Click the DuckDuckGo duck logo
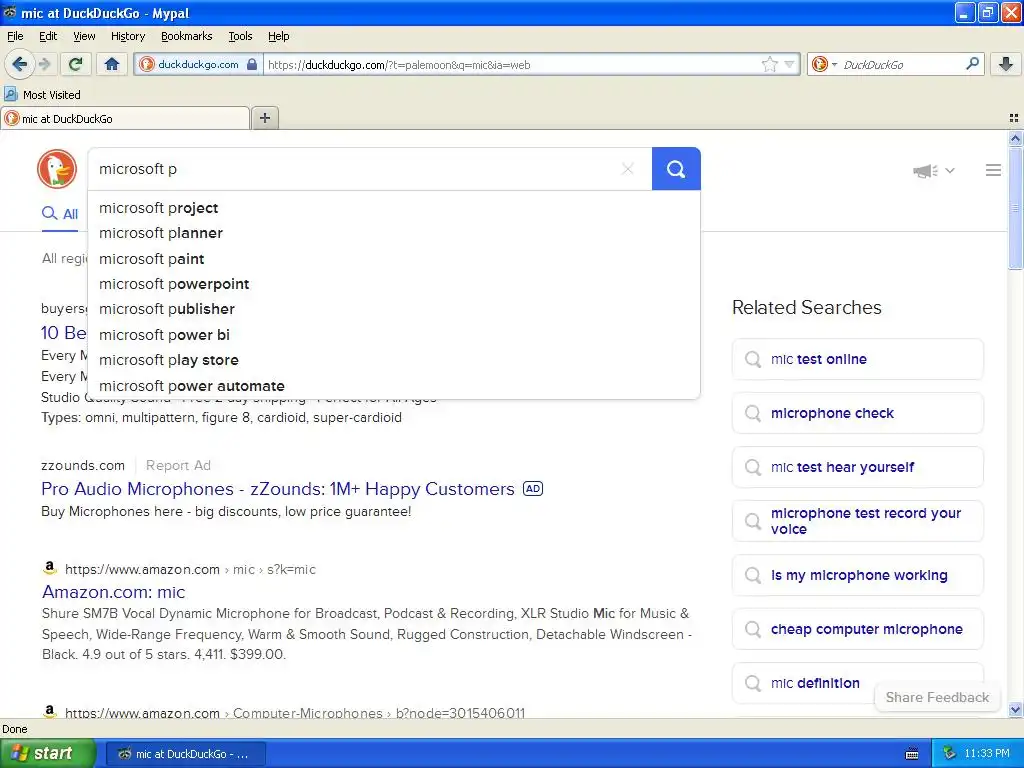The image size is (1024, 768). (x=57, y=168)
